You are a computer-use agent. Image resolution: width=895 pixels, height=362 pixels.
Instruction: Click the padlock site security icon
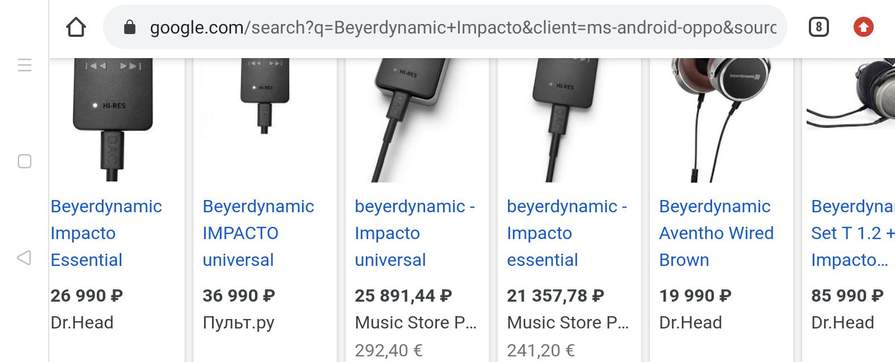pyautogui.click(x=130, y=27)
